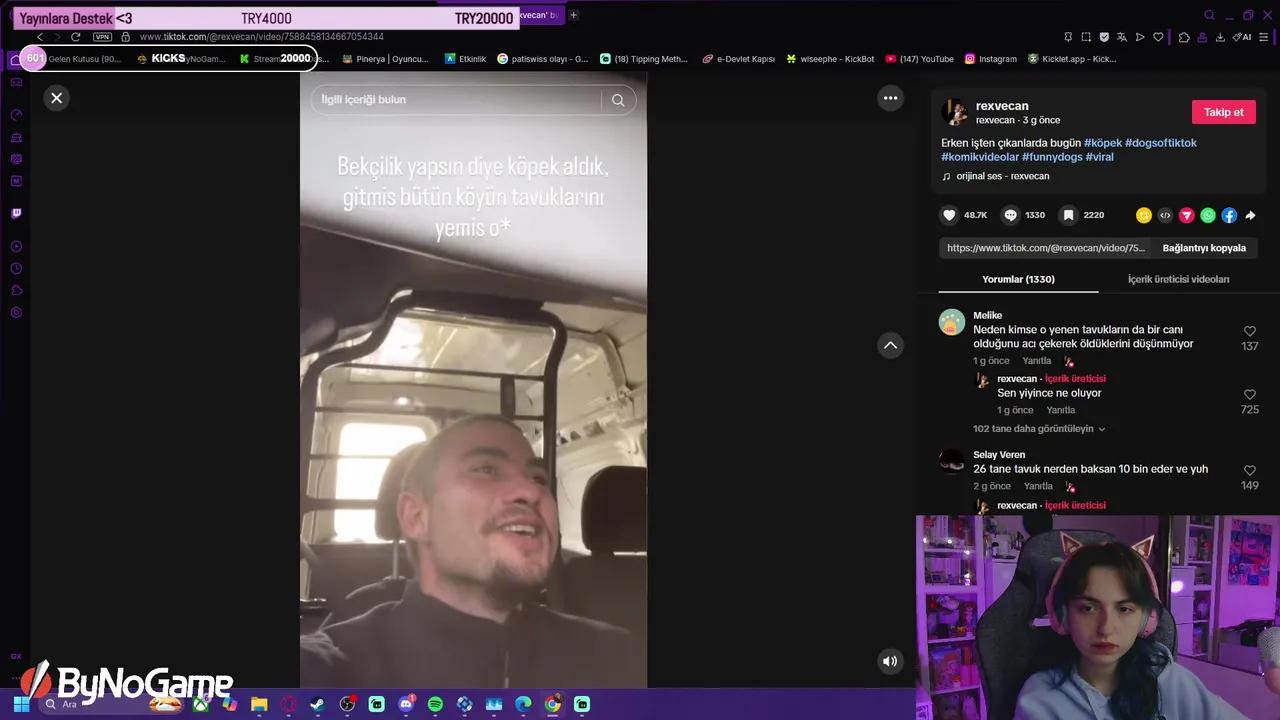Open the e-Devlet Kapısı bookmark
The height and width of the screenshot is (720, 1280).
pos(738,59)
